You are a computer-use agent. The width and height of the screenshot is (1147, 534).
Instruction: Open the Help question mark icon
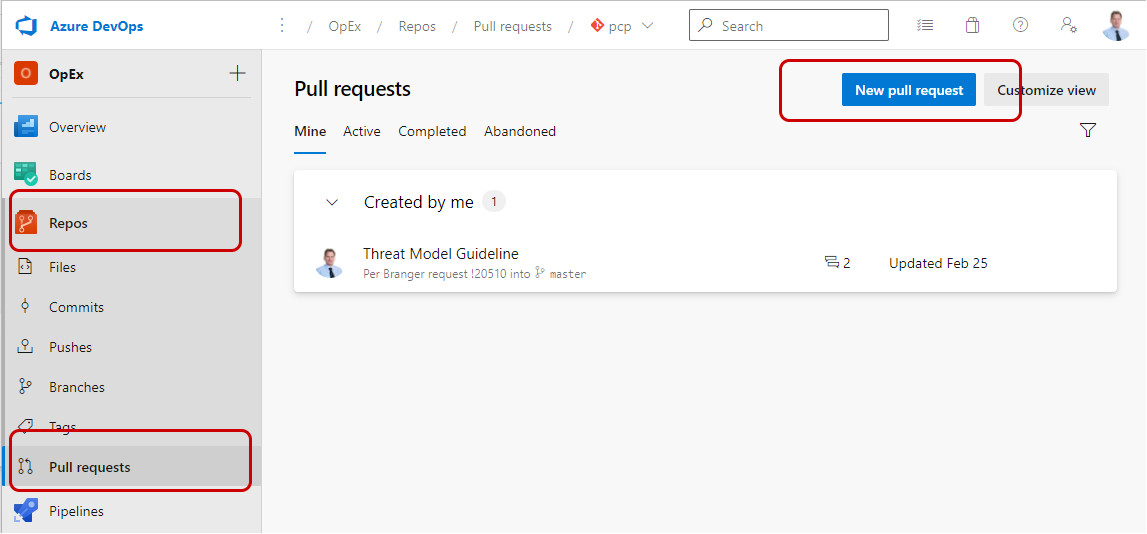pos(1020,25)
